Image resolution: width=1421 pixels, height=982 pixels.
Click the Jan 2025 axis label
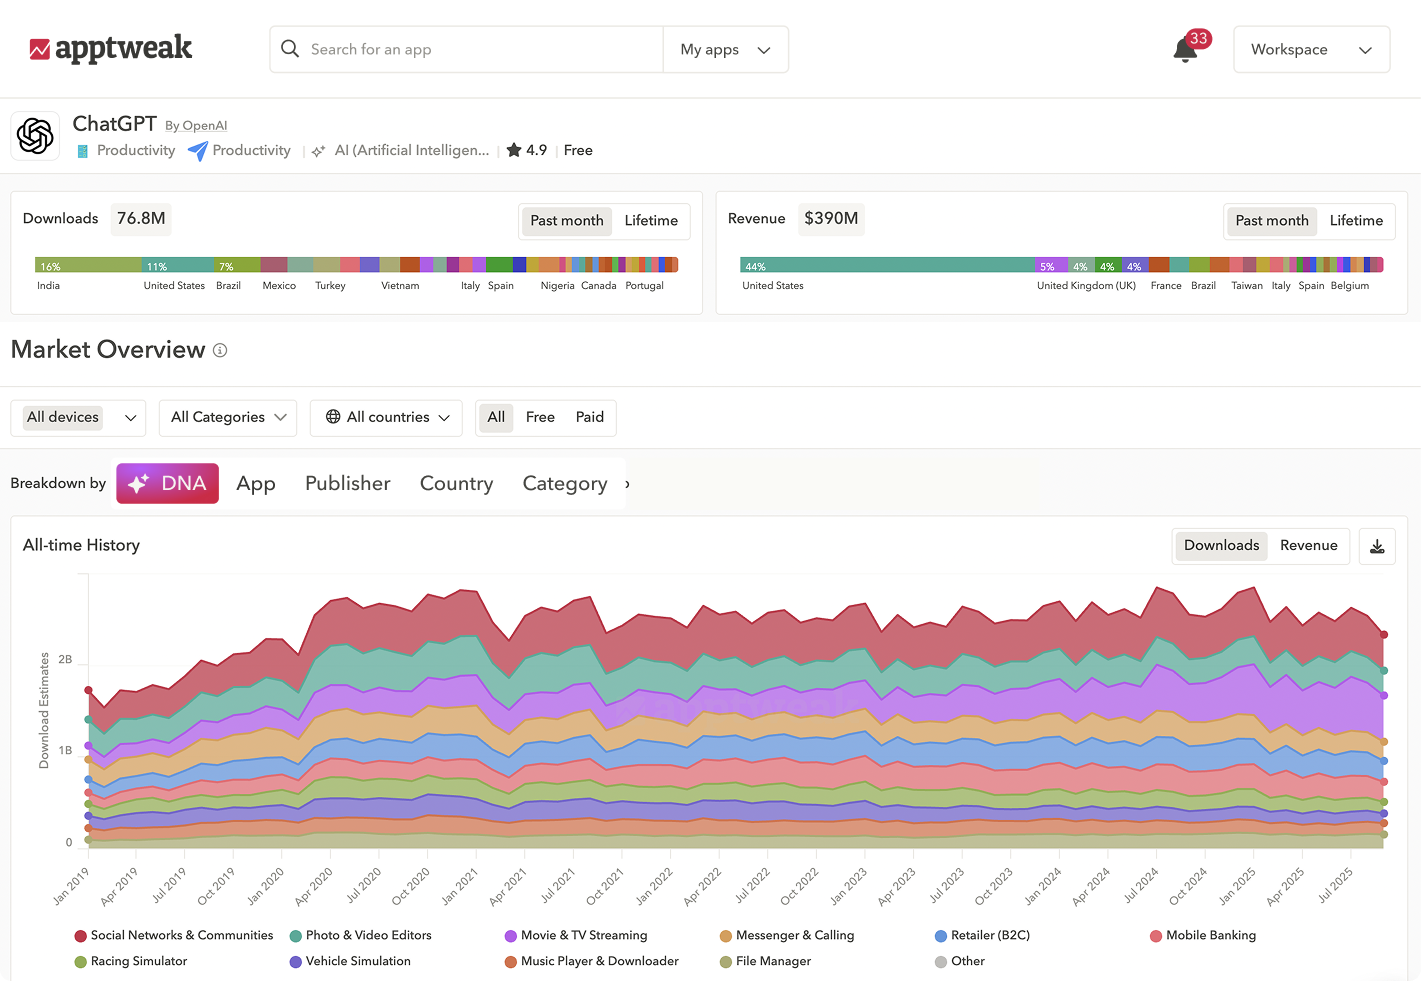(1237, 886)
